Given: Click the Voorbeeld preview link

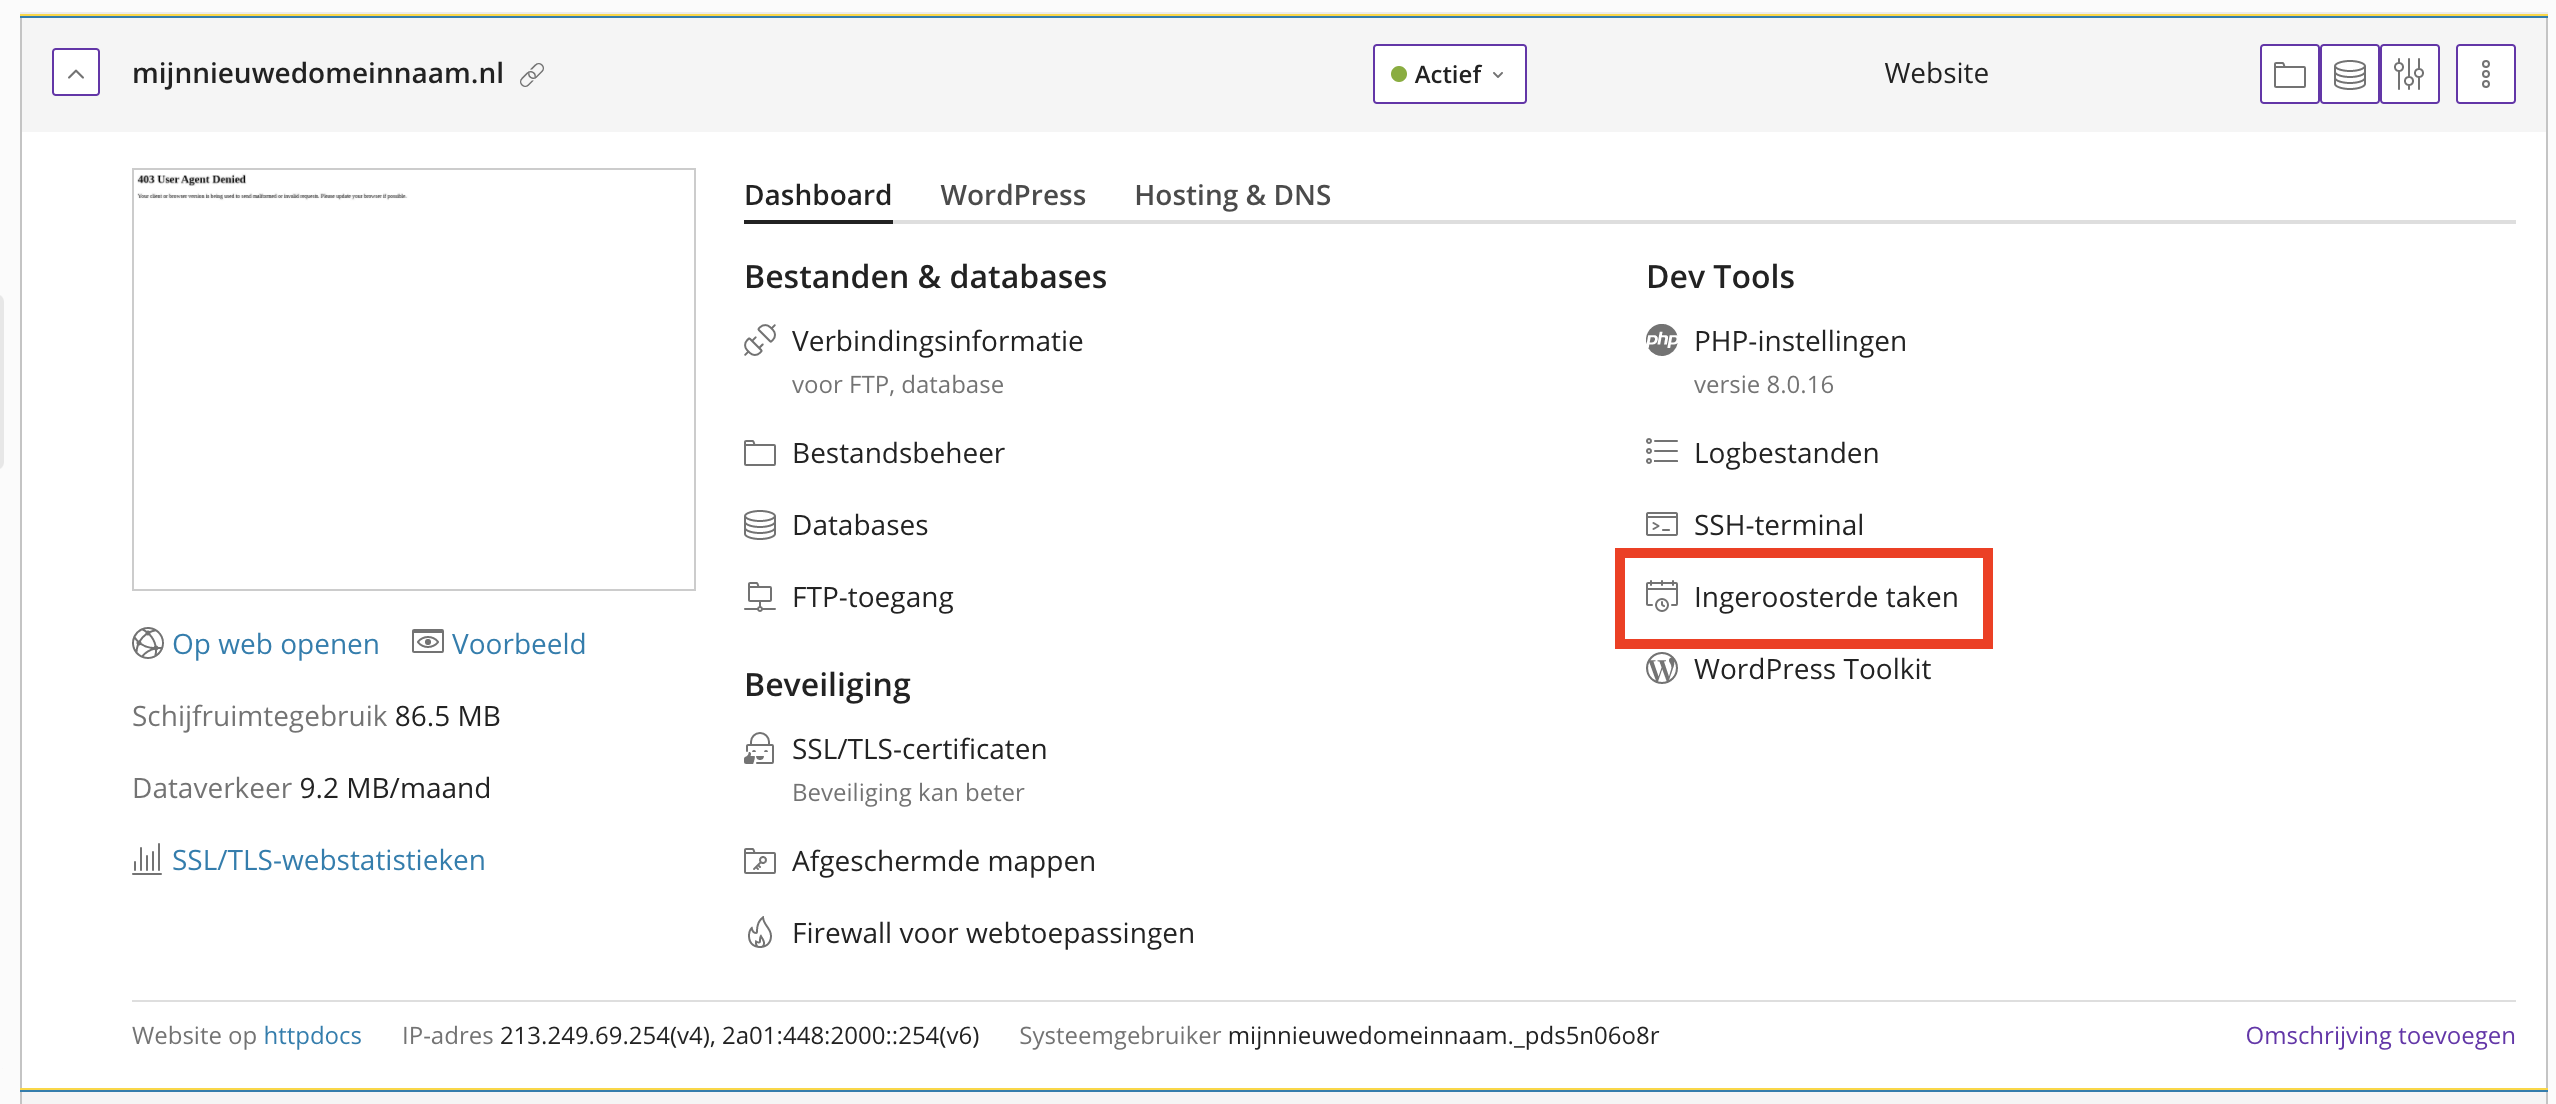Looking at the screenshot, I should point(518,644).
